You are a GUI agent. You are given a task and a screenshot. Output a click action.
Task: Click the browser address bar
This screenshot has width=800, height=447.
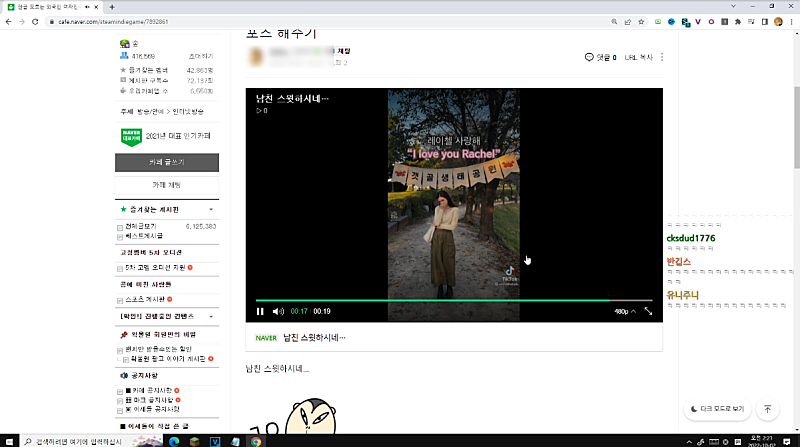[x=327, y=22]
